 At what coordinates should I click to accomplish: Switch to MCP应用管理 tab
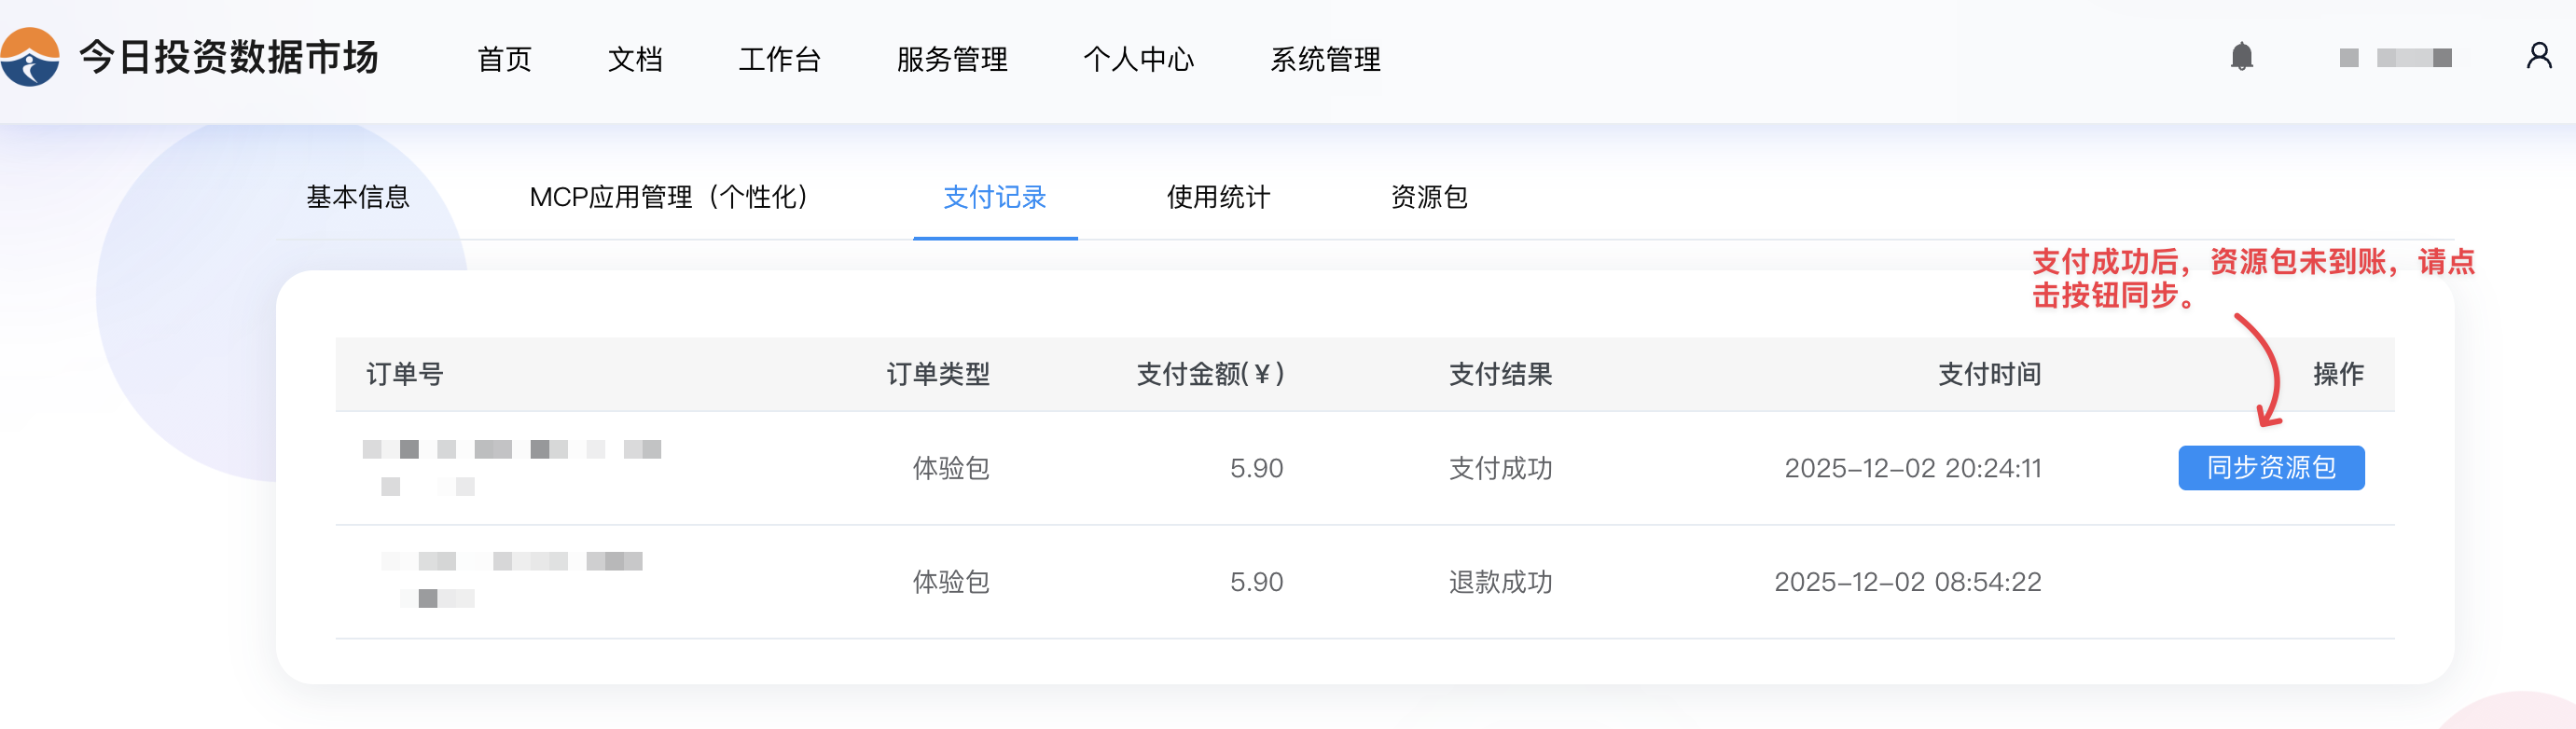668,197
